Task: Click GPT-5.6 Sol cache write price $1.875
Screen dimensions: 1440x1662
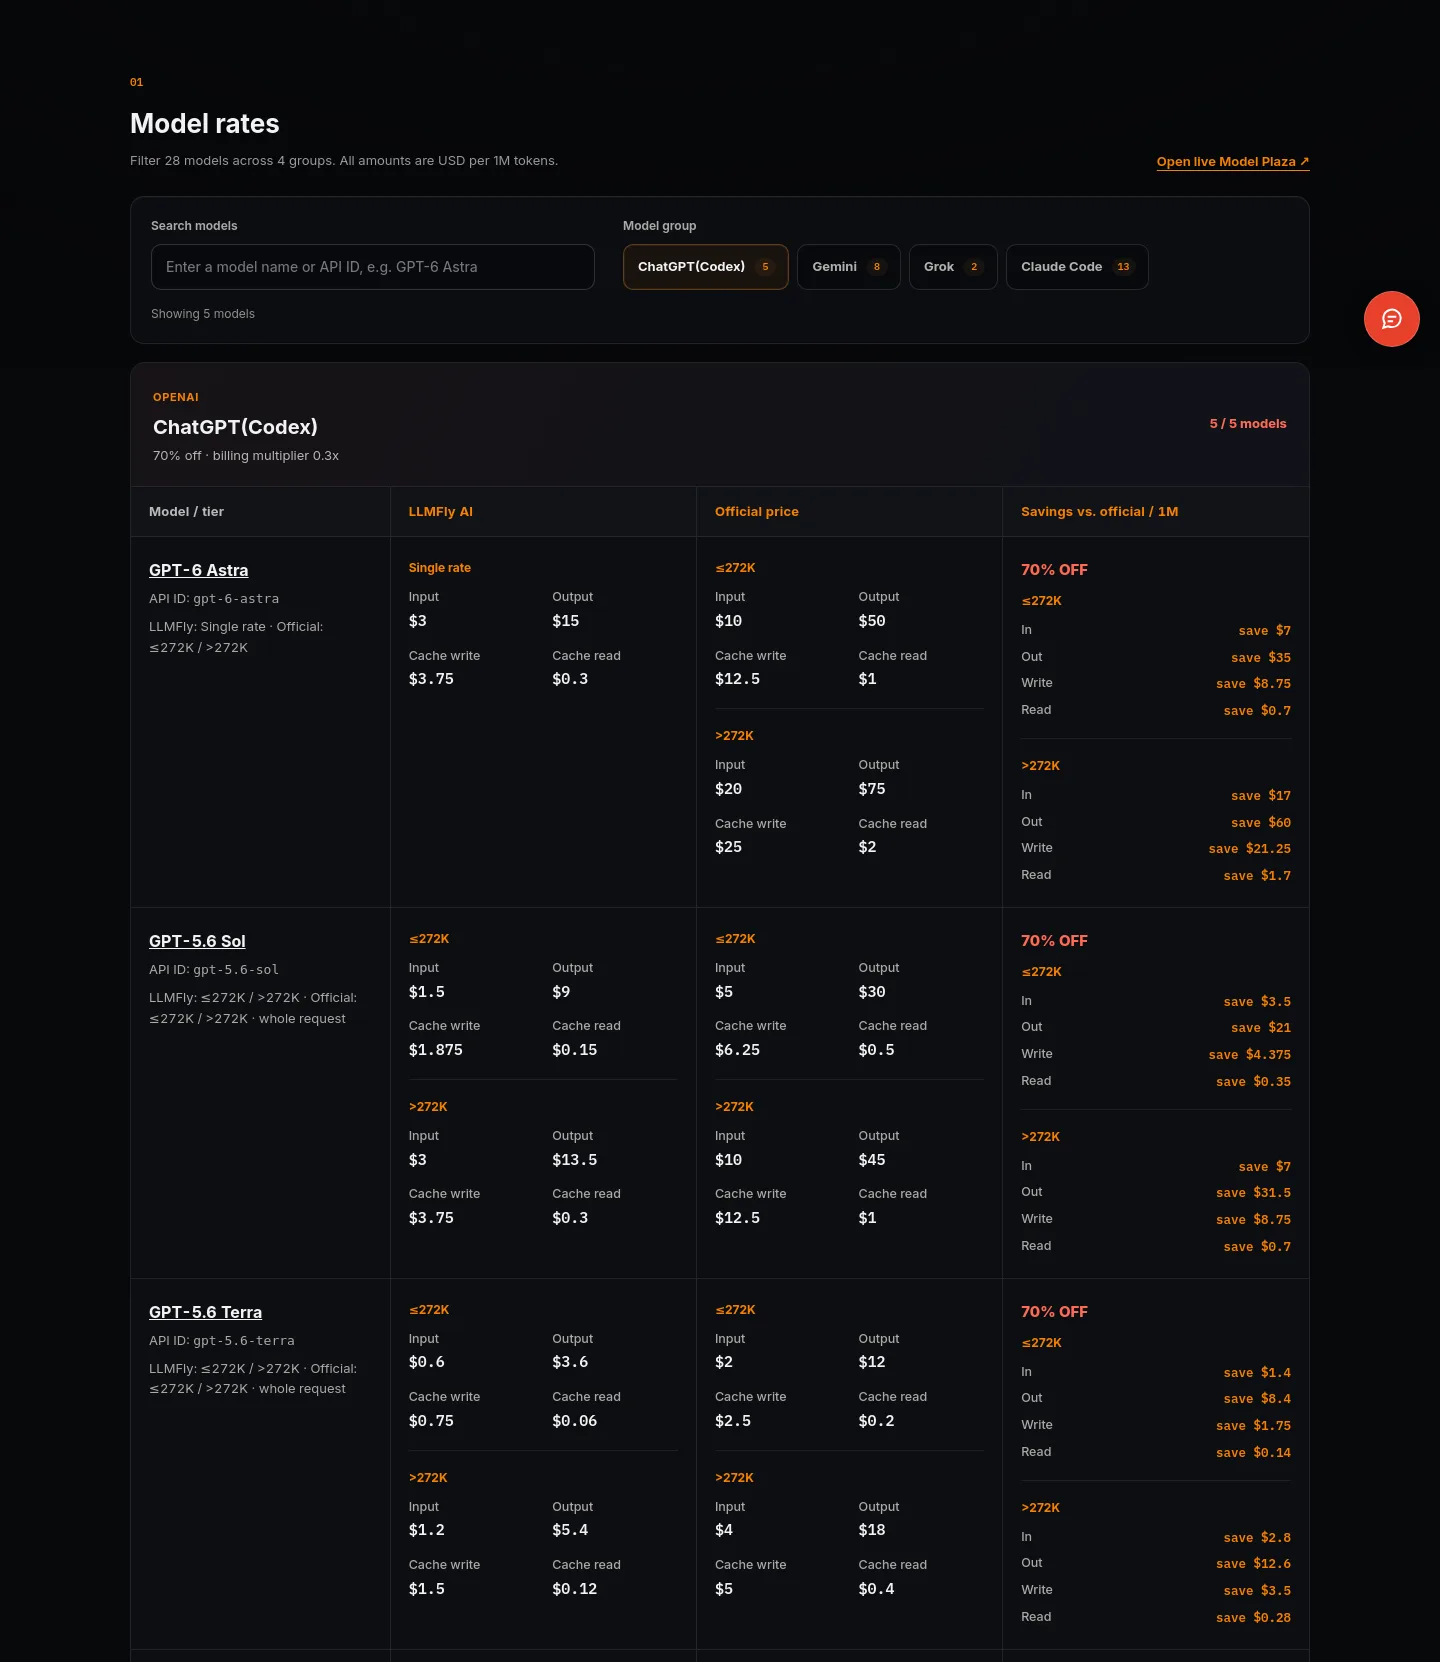Action: [435, 1050]
